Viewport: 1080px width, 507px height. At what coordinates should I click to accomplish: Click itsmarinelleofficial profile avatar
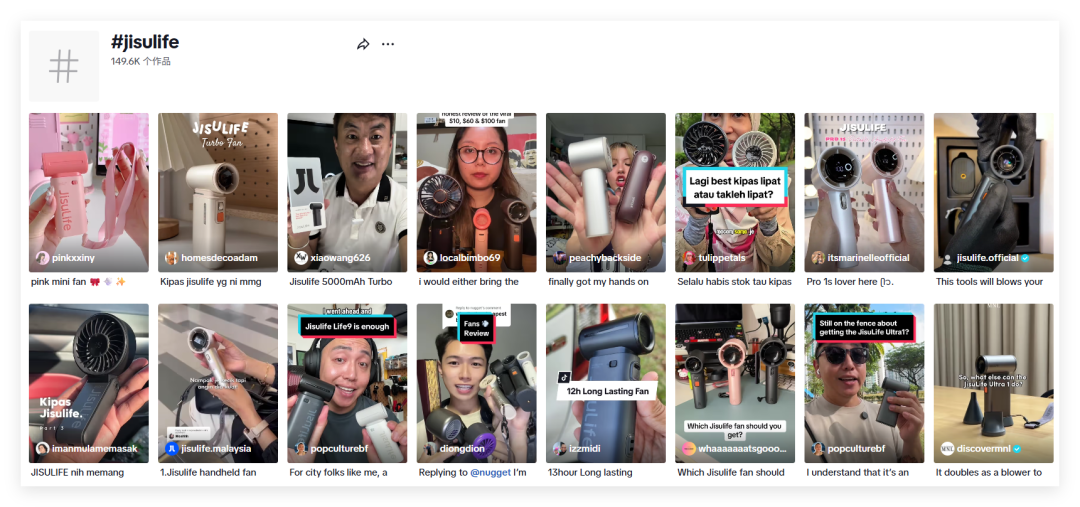click(818, 258)
